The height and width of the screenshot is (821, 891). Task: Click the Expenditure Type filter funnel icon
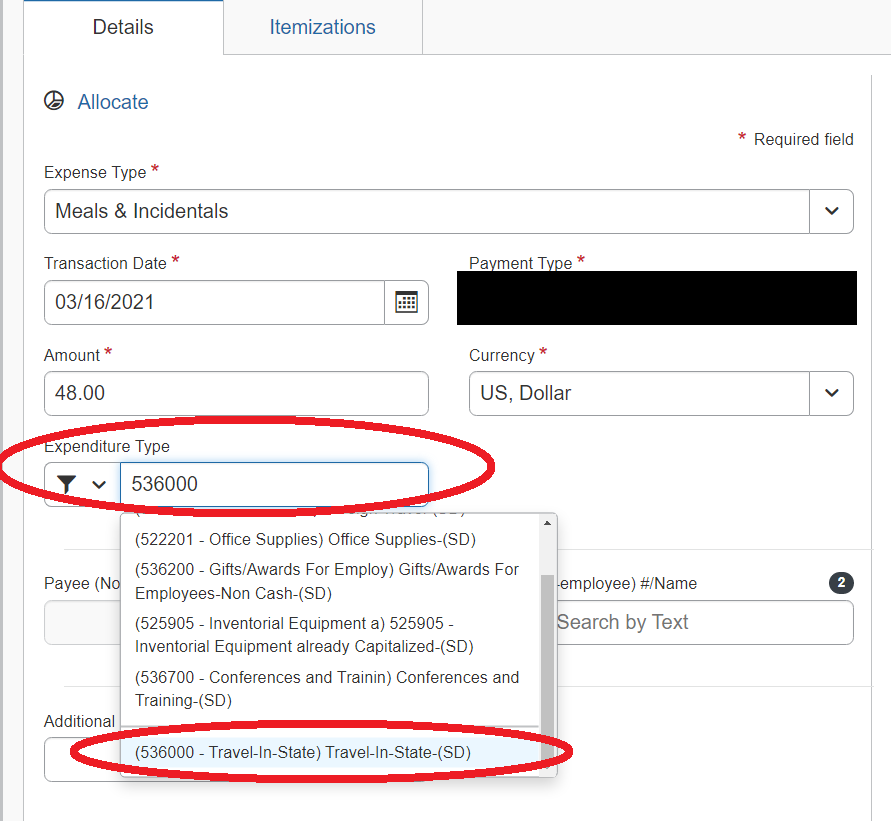[x=67, y=484]
